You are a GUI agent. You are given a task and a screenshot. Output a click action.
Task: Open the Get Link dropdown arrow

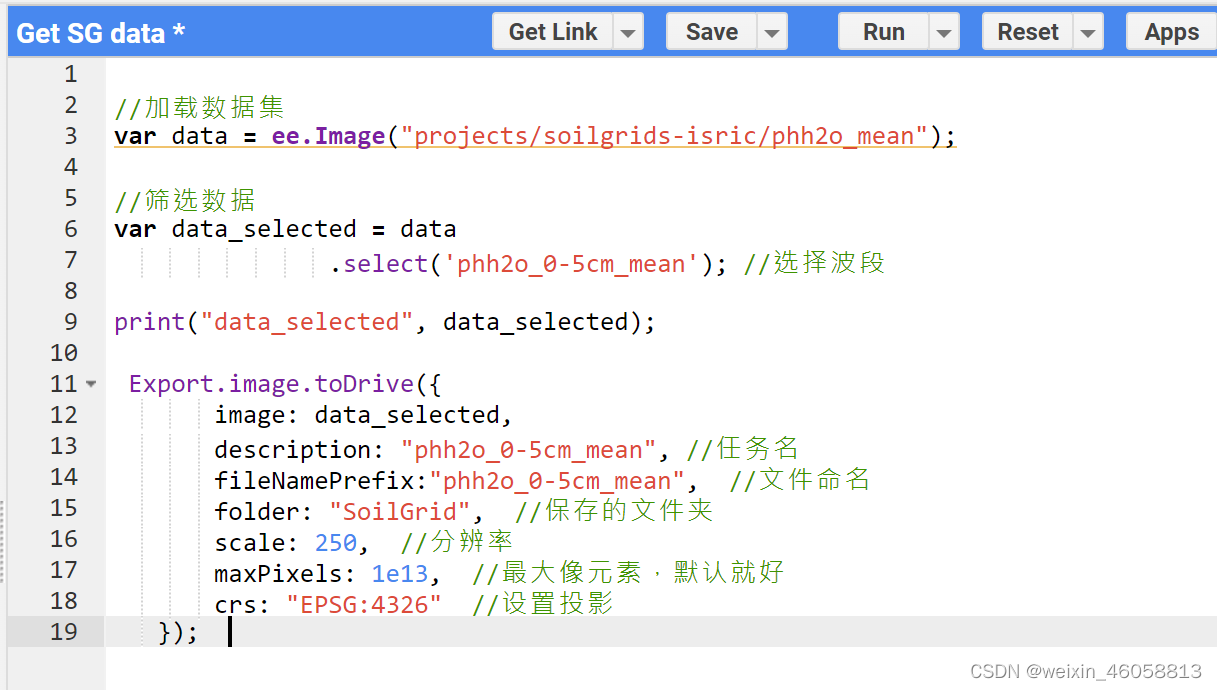point(628,32)
